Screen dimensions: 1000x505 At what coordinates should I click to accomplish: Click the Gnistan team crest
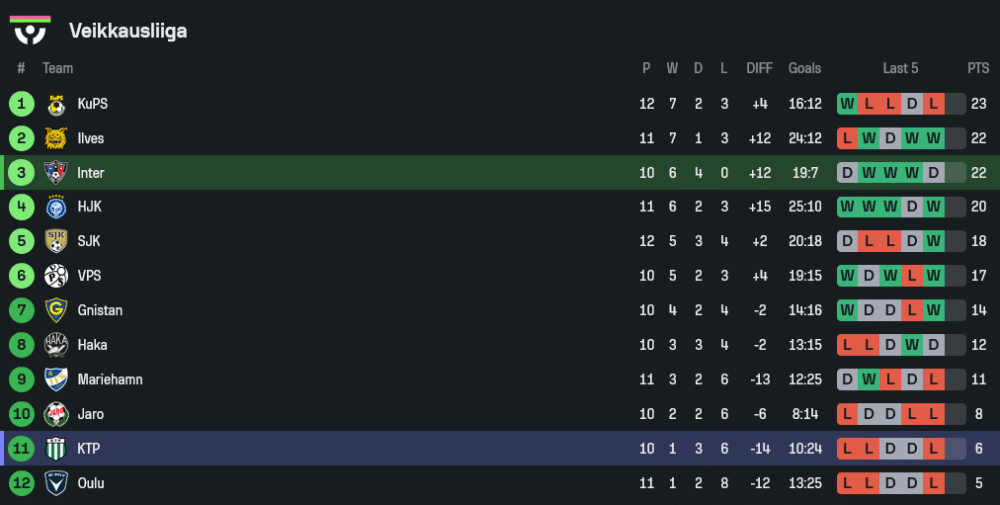56,311
